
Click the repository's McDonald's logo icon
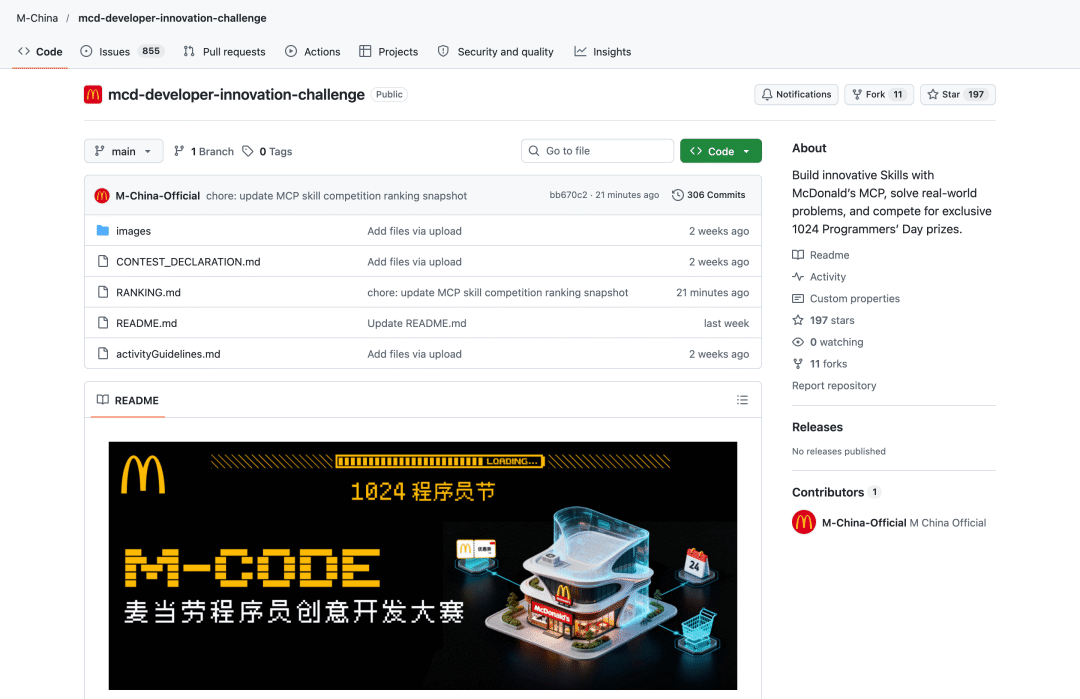[93, 94]
